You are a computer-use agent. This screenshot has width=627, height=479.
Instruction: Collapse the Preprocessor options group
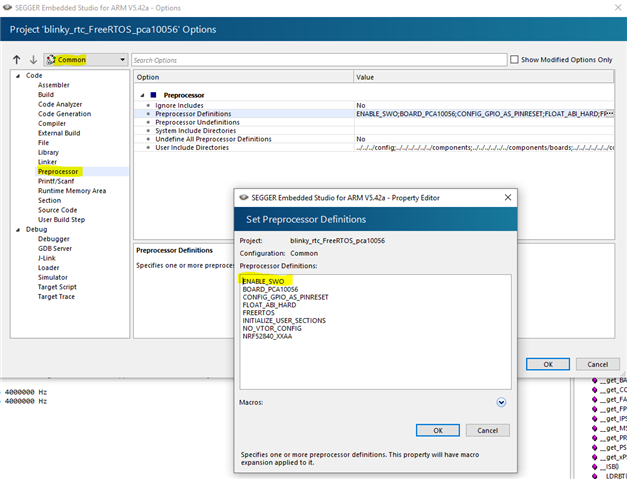coord(142,95)
